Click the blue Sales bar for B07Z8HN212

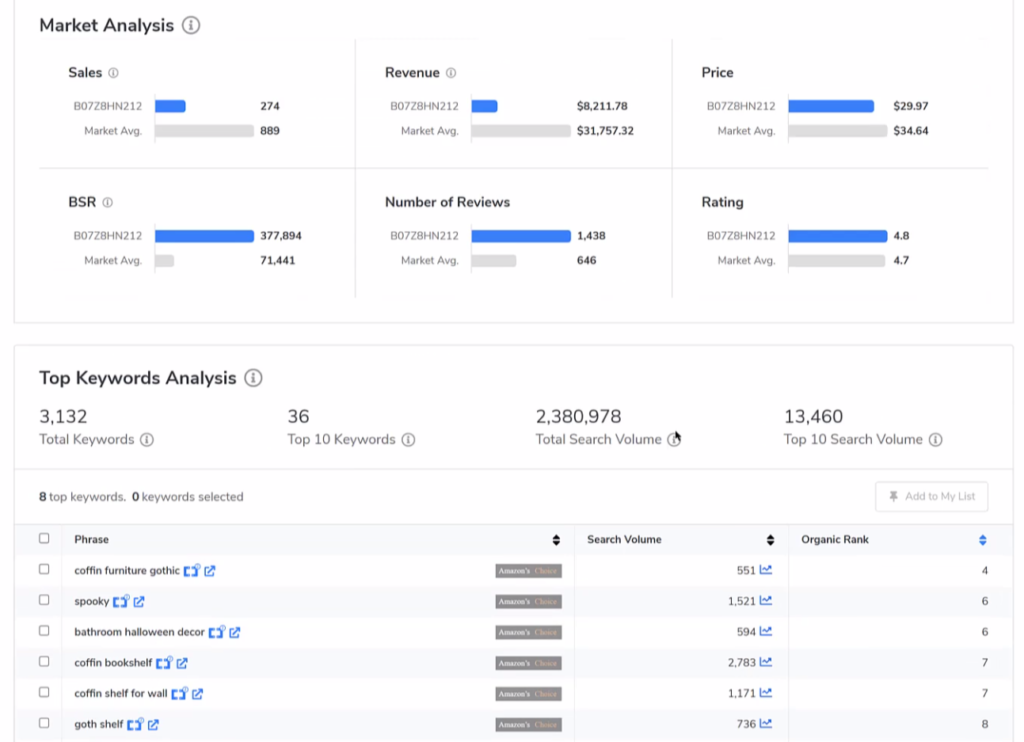(170, 106)
